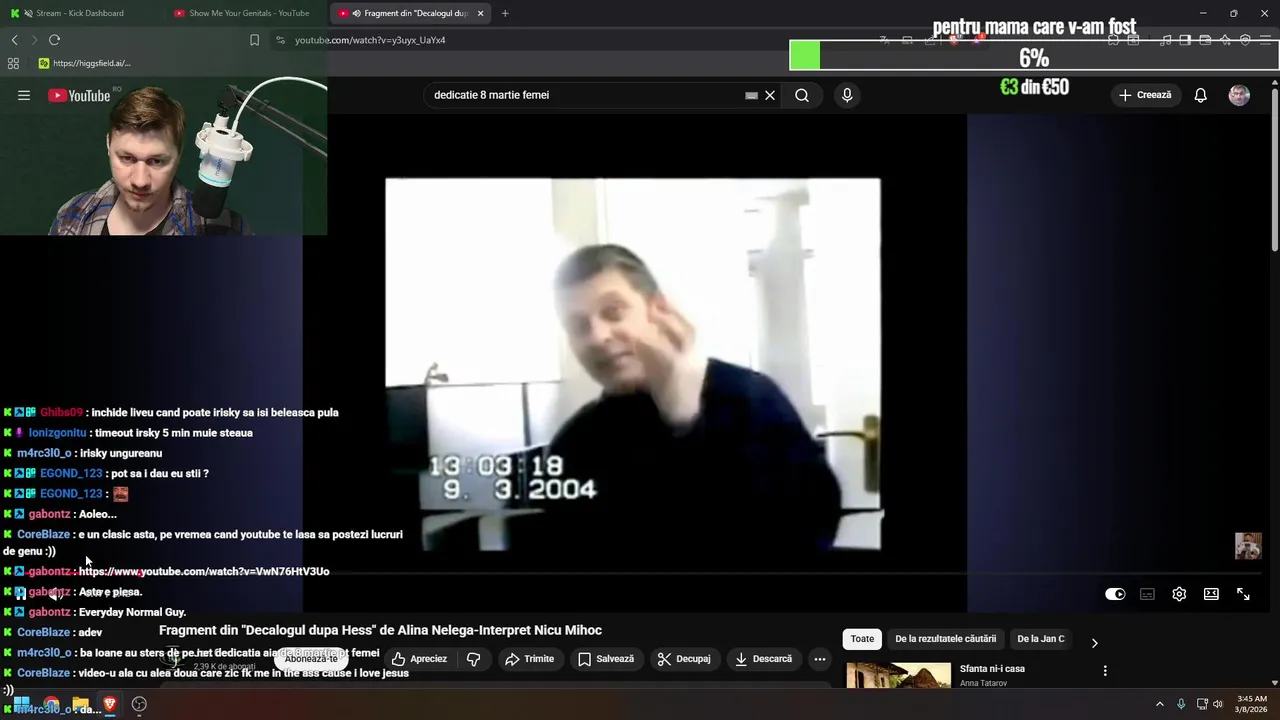Screen dimensions: 1280x720
Task: Toggle the autoplay switch in the player
Action: [1115, 594]
